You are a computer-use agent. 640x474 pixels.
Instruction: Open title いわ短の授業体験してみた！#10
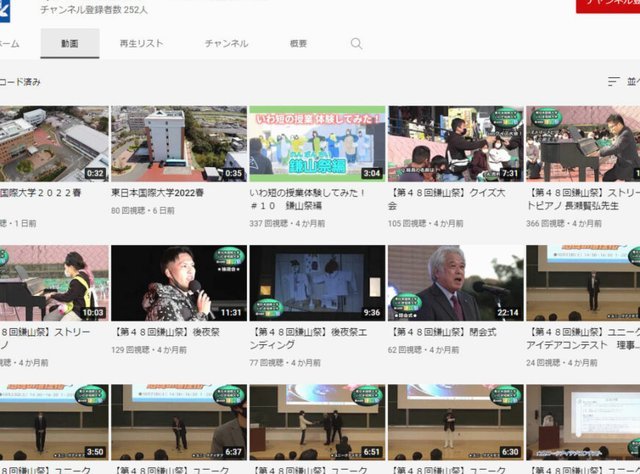(x=308, y=199)
